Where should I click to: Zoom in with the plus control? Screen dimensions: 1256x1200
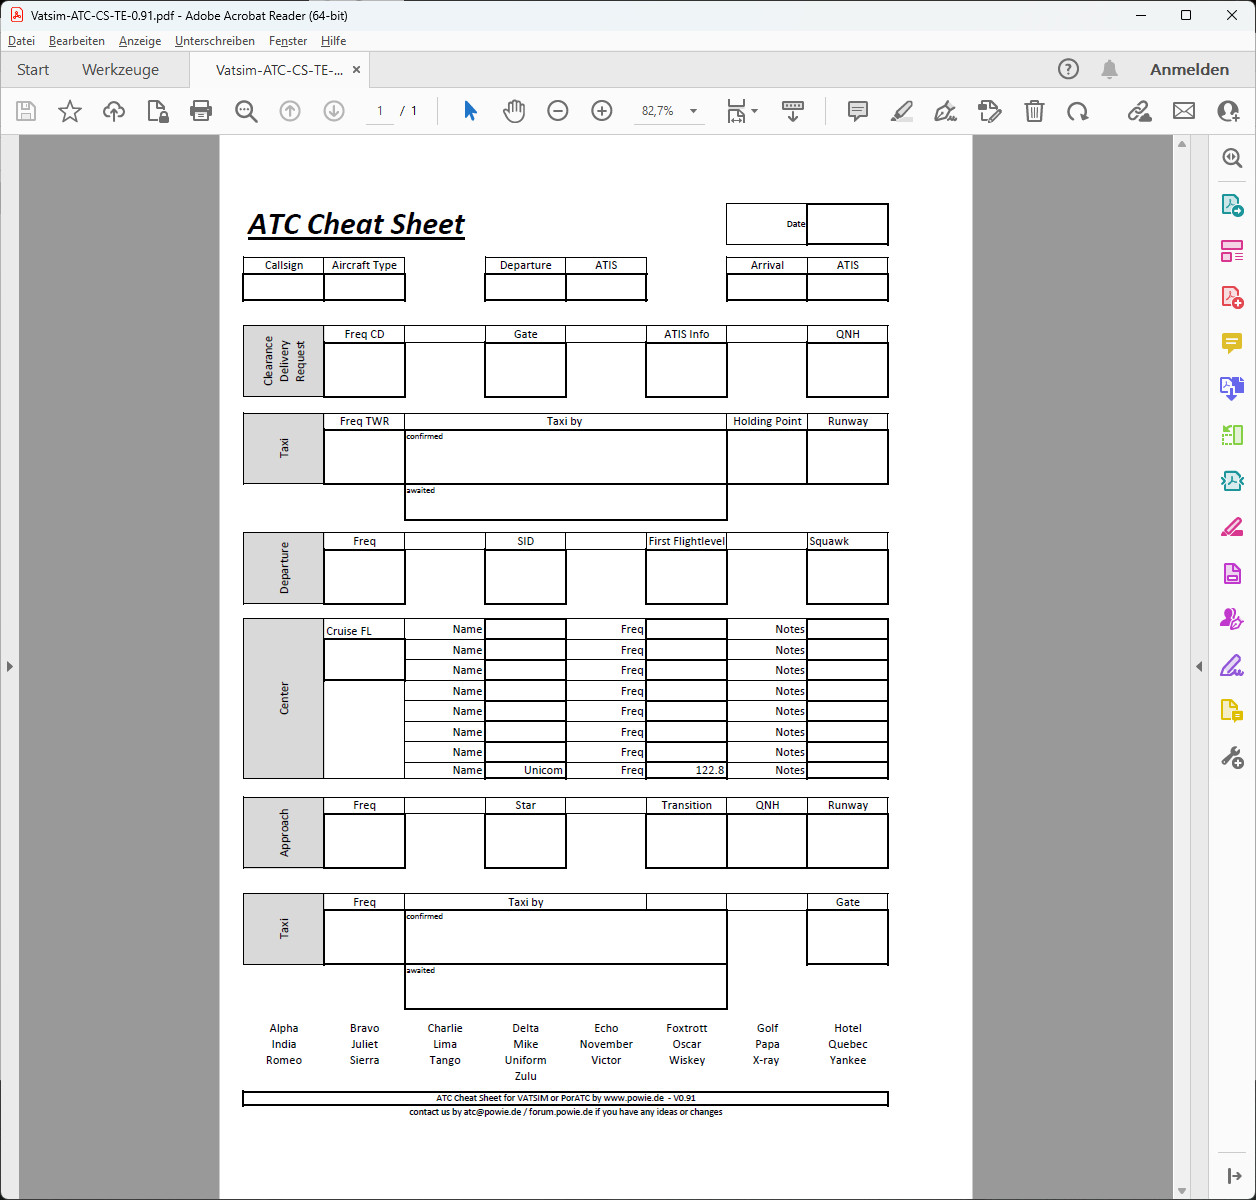[x=601, y=111]
